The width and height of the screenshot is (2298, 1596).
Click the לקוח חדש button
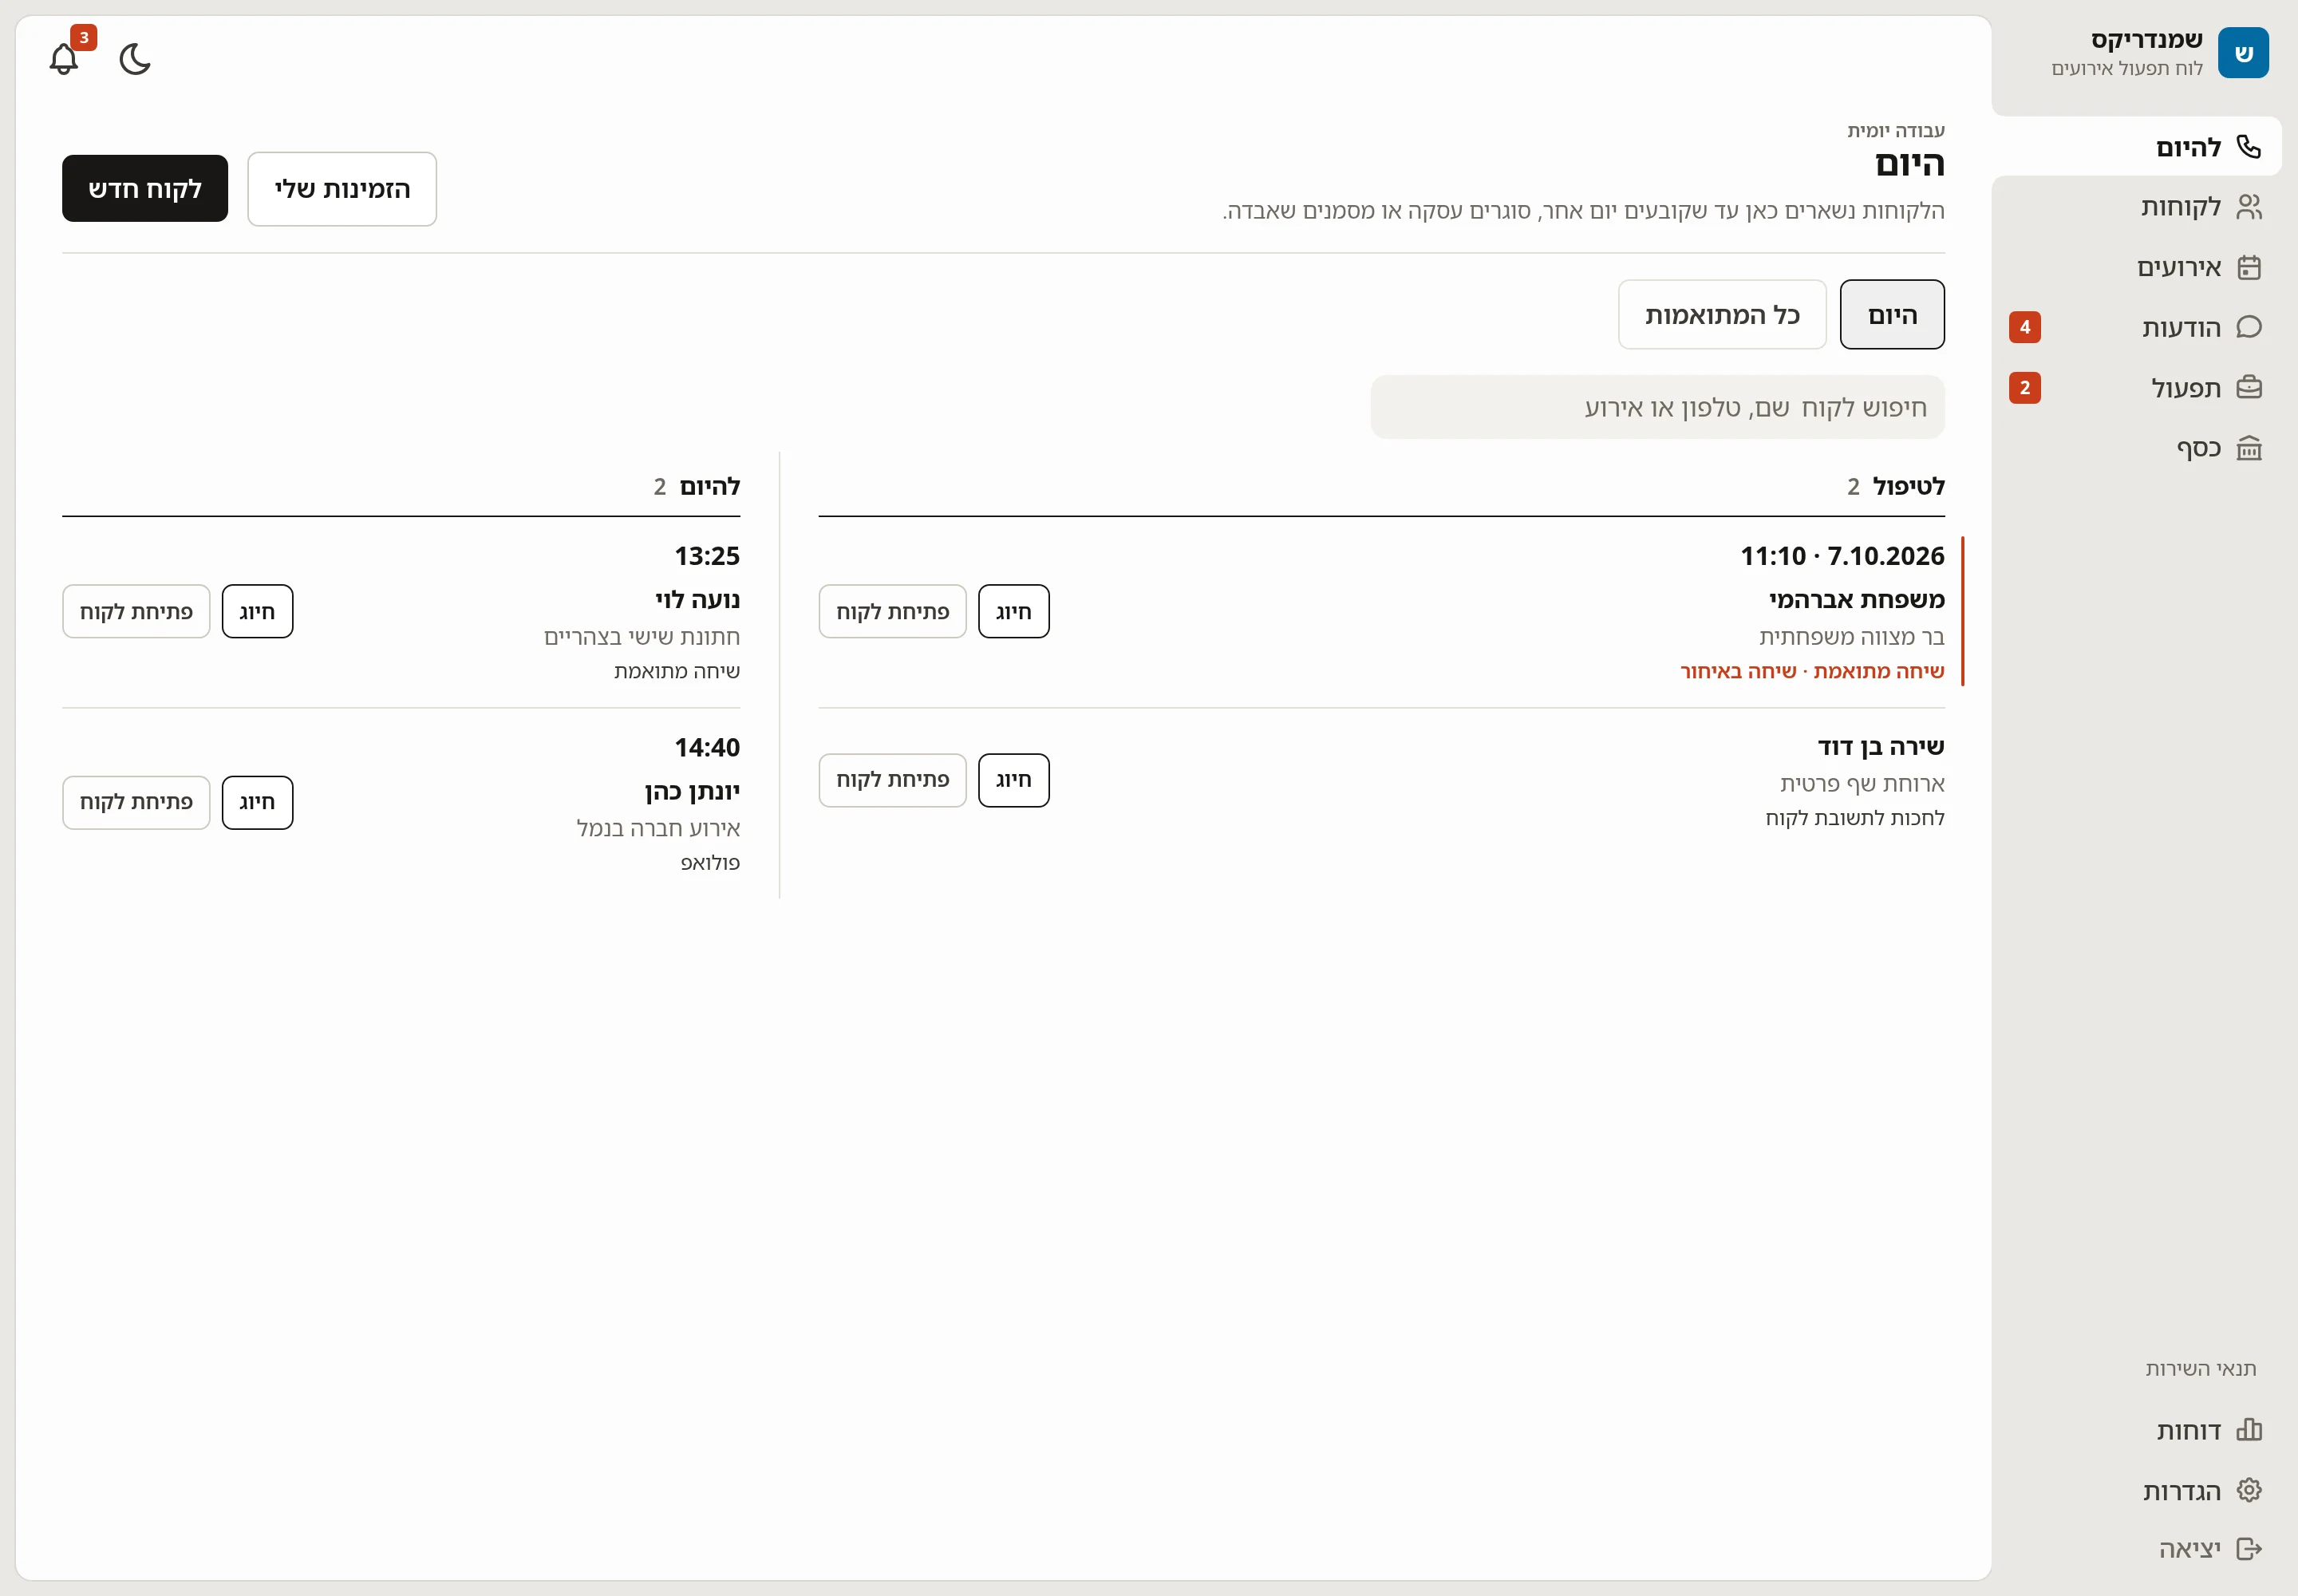(145, 189)
